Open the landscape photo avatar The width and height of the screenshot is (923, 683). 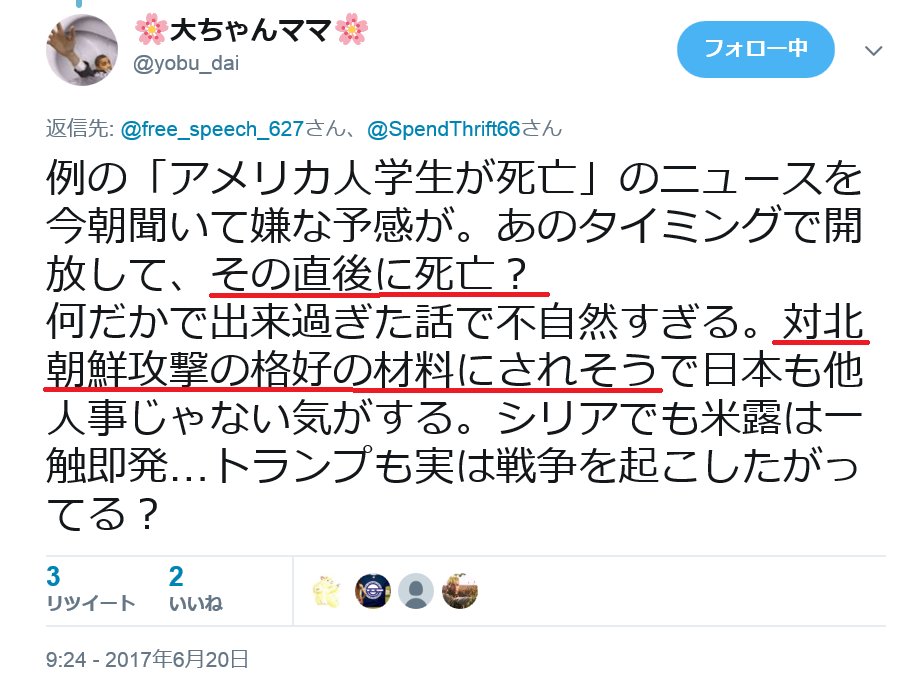point(460,591)
